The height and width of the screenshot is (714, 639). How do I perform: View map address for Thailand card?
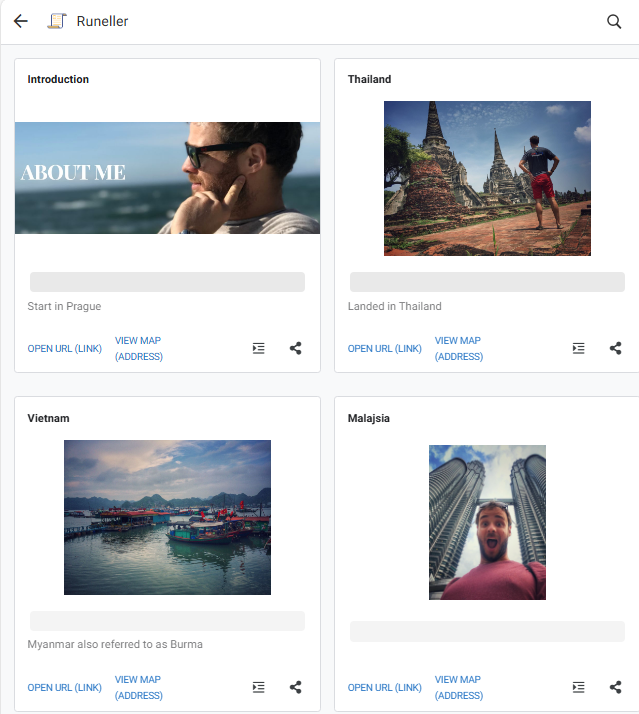tap(459, 348)
